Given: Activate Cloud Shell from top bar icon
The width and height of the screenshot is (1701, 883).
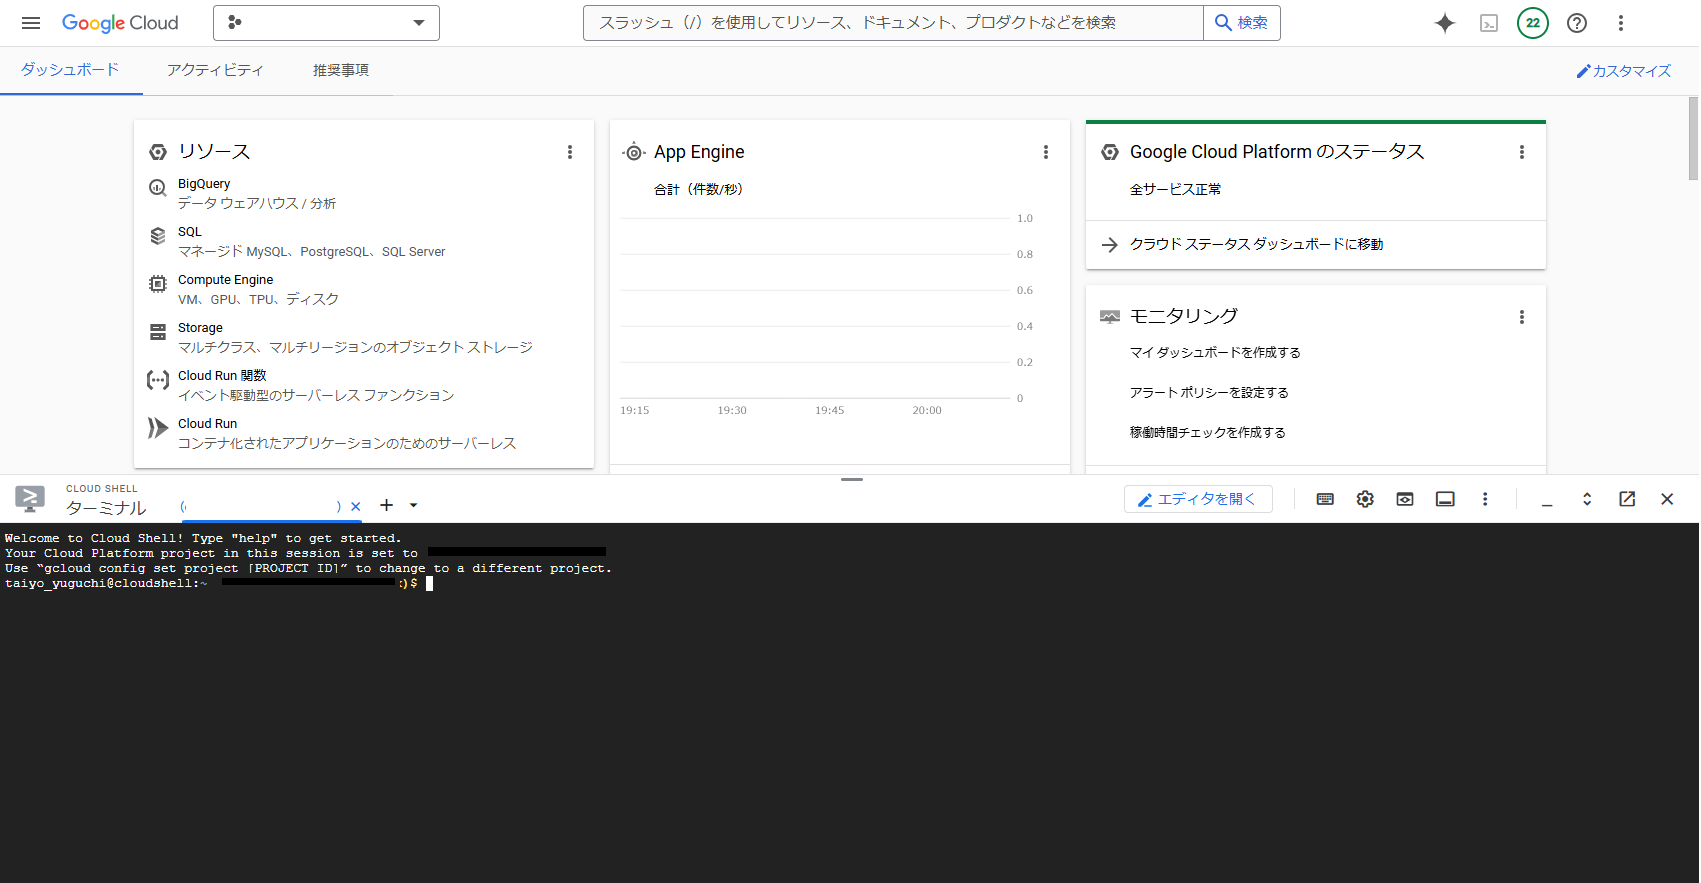Looking at the screenshot, I should click(x=1489, y=23).
